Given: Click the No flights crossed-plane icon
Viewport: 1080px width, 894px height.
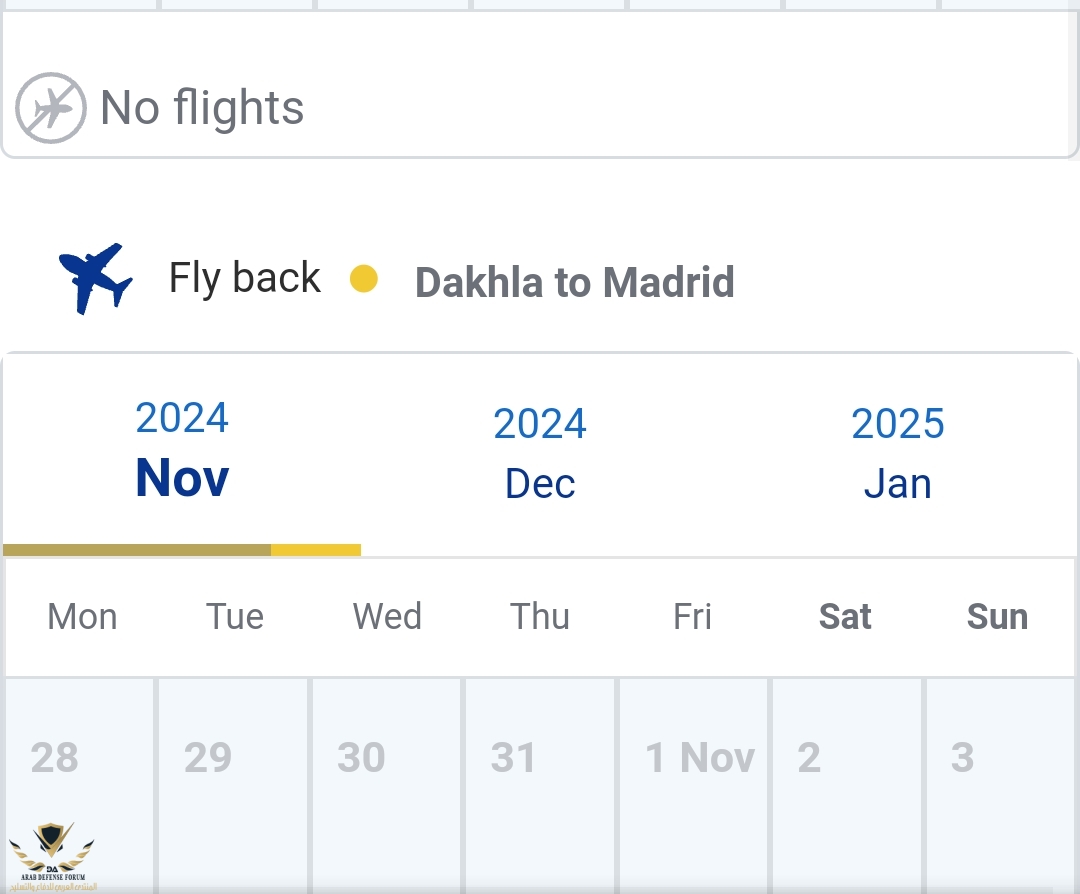Looking at the screenshot, I should (50, 107).
